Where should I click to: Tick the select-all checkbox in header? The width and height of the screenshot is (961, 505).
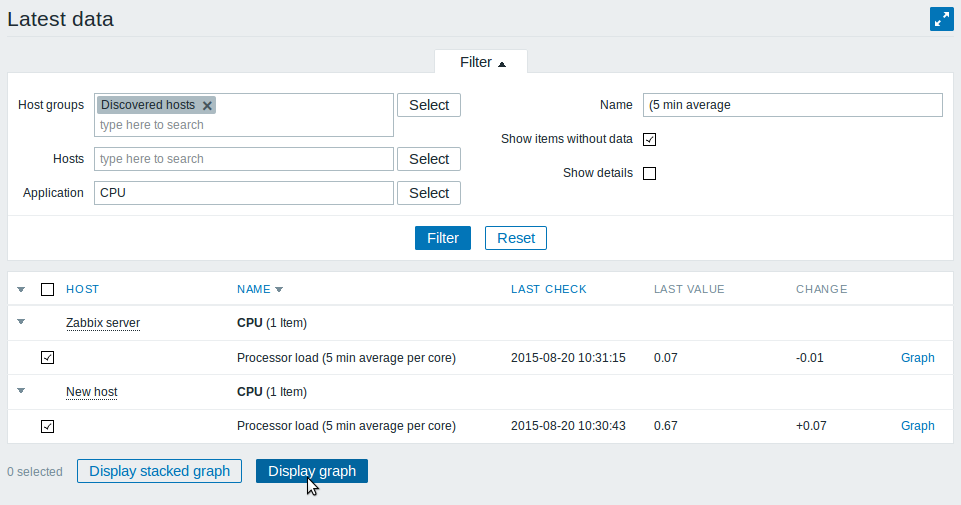click(x=47, y=289)
